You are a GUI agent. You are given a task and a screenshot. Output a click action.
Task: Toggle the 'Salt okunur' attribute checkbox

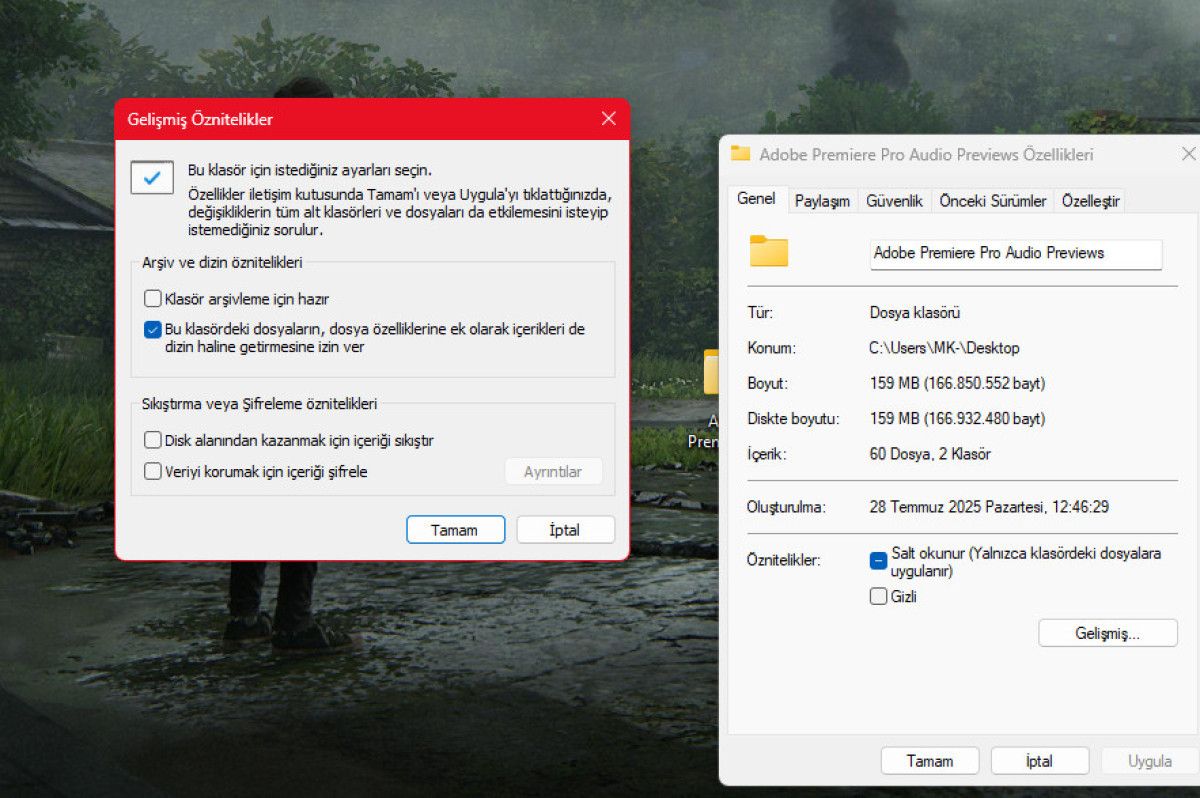[x=878, y=561]
